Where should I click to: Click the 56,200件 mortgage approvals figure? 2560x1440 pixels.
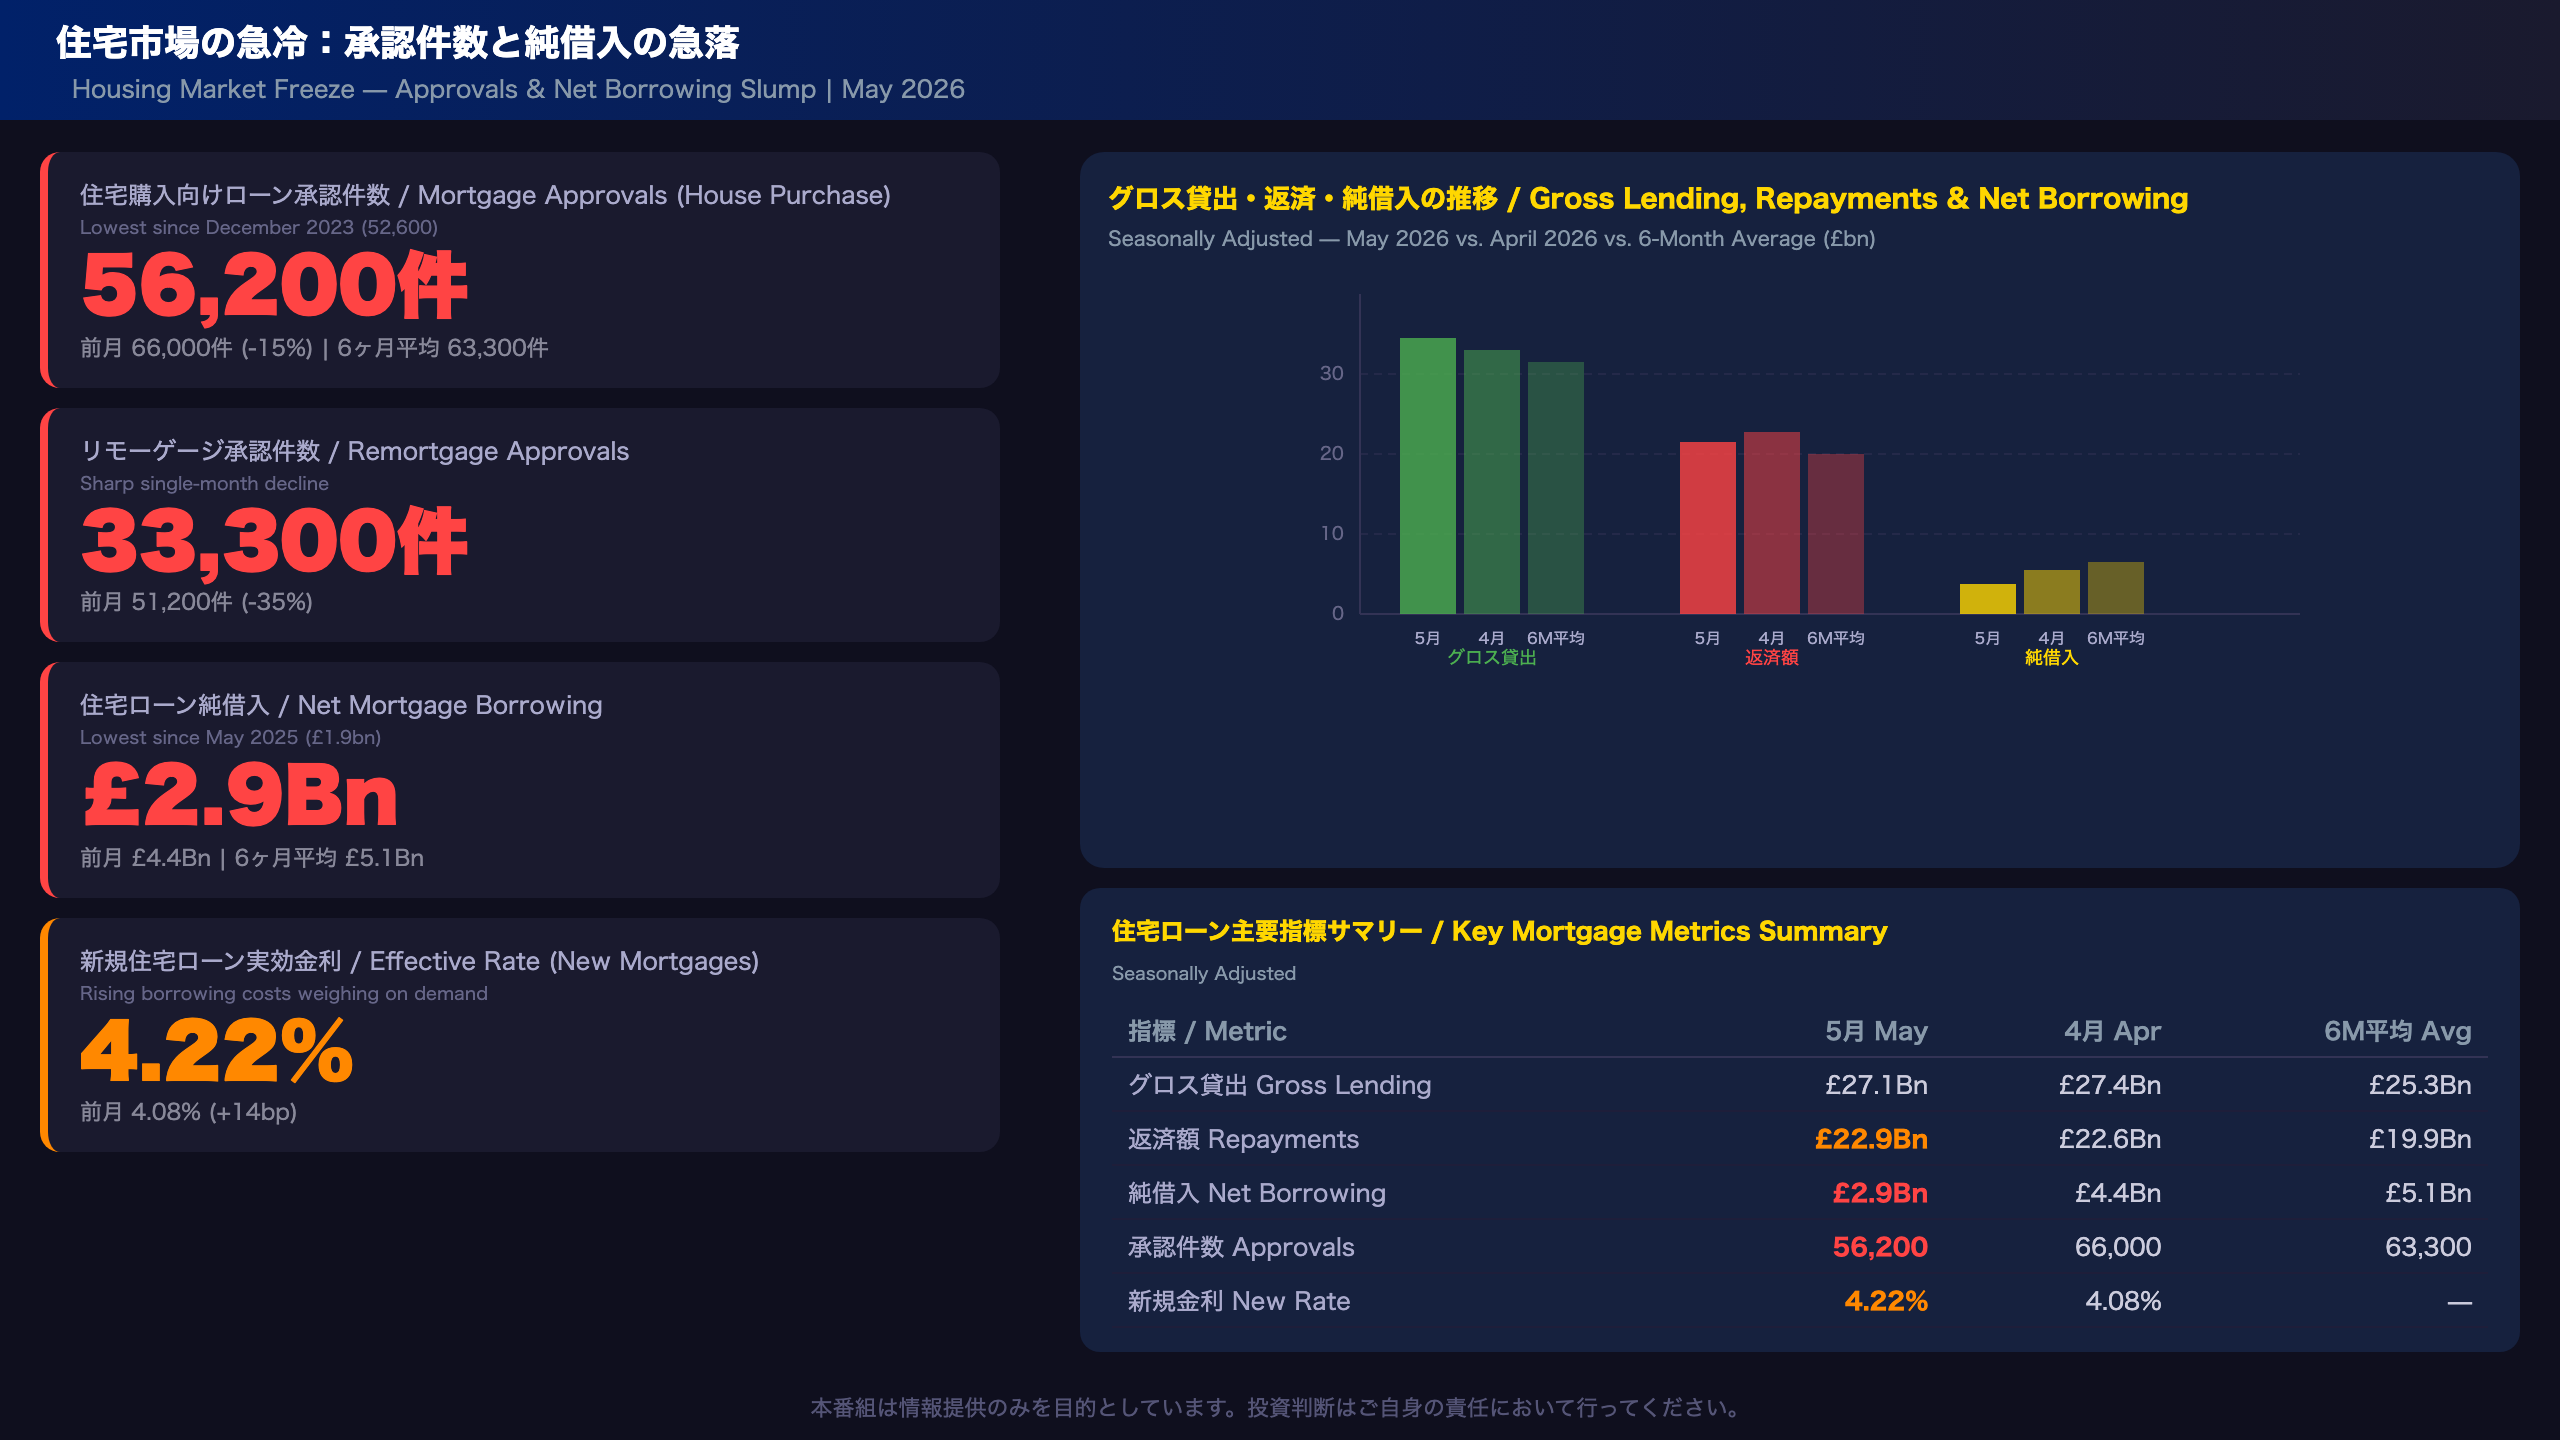click(x=274, y=286)
